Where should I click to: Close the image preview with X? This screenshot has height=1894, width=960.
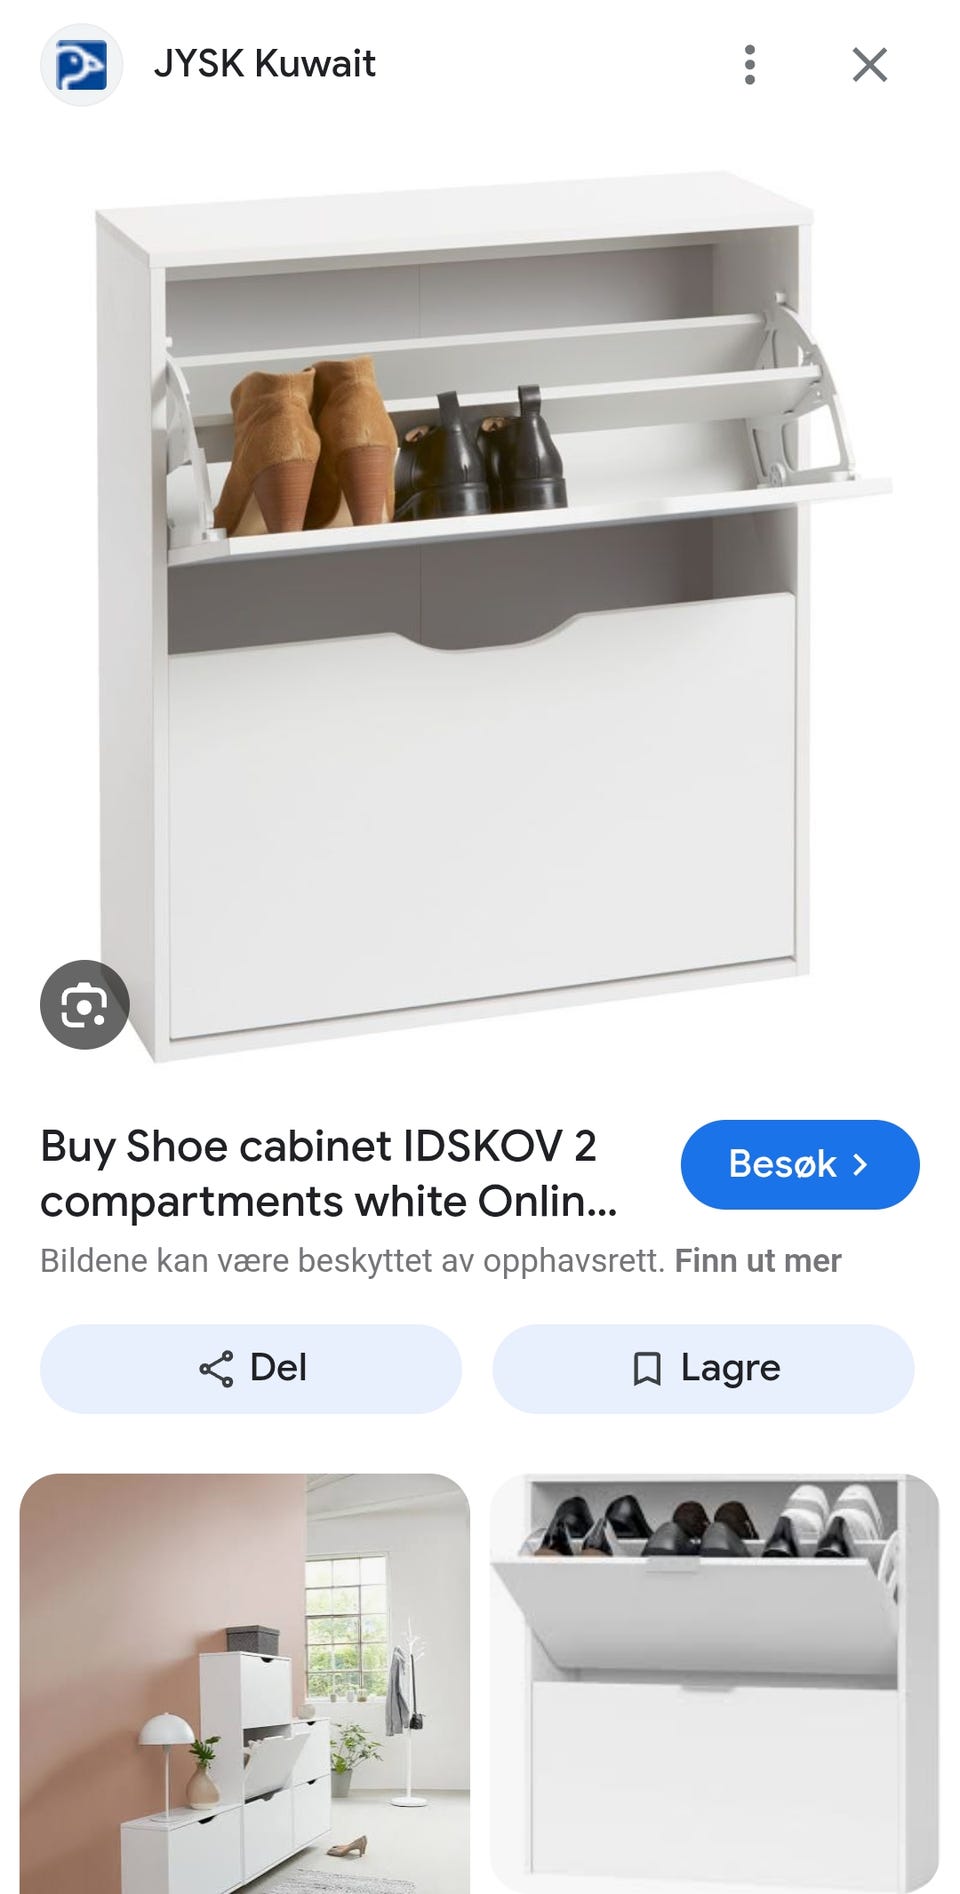869,65
